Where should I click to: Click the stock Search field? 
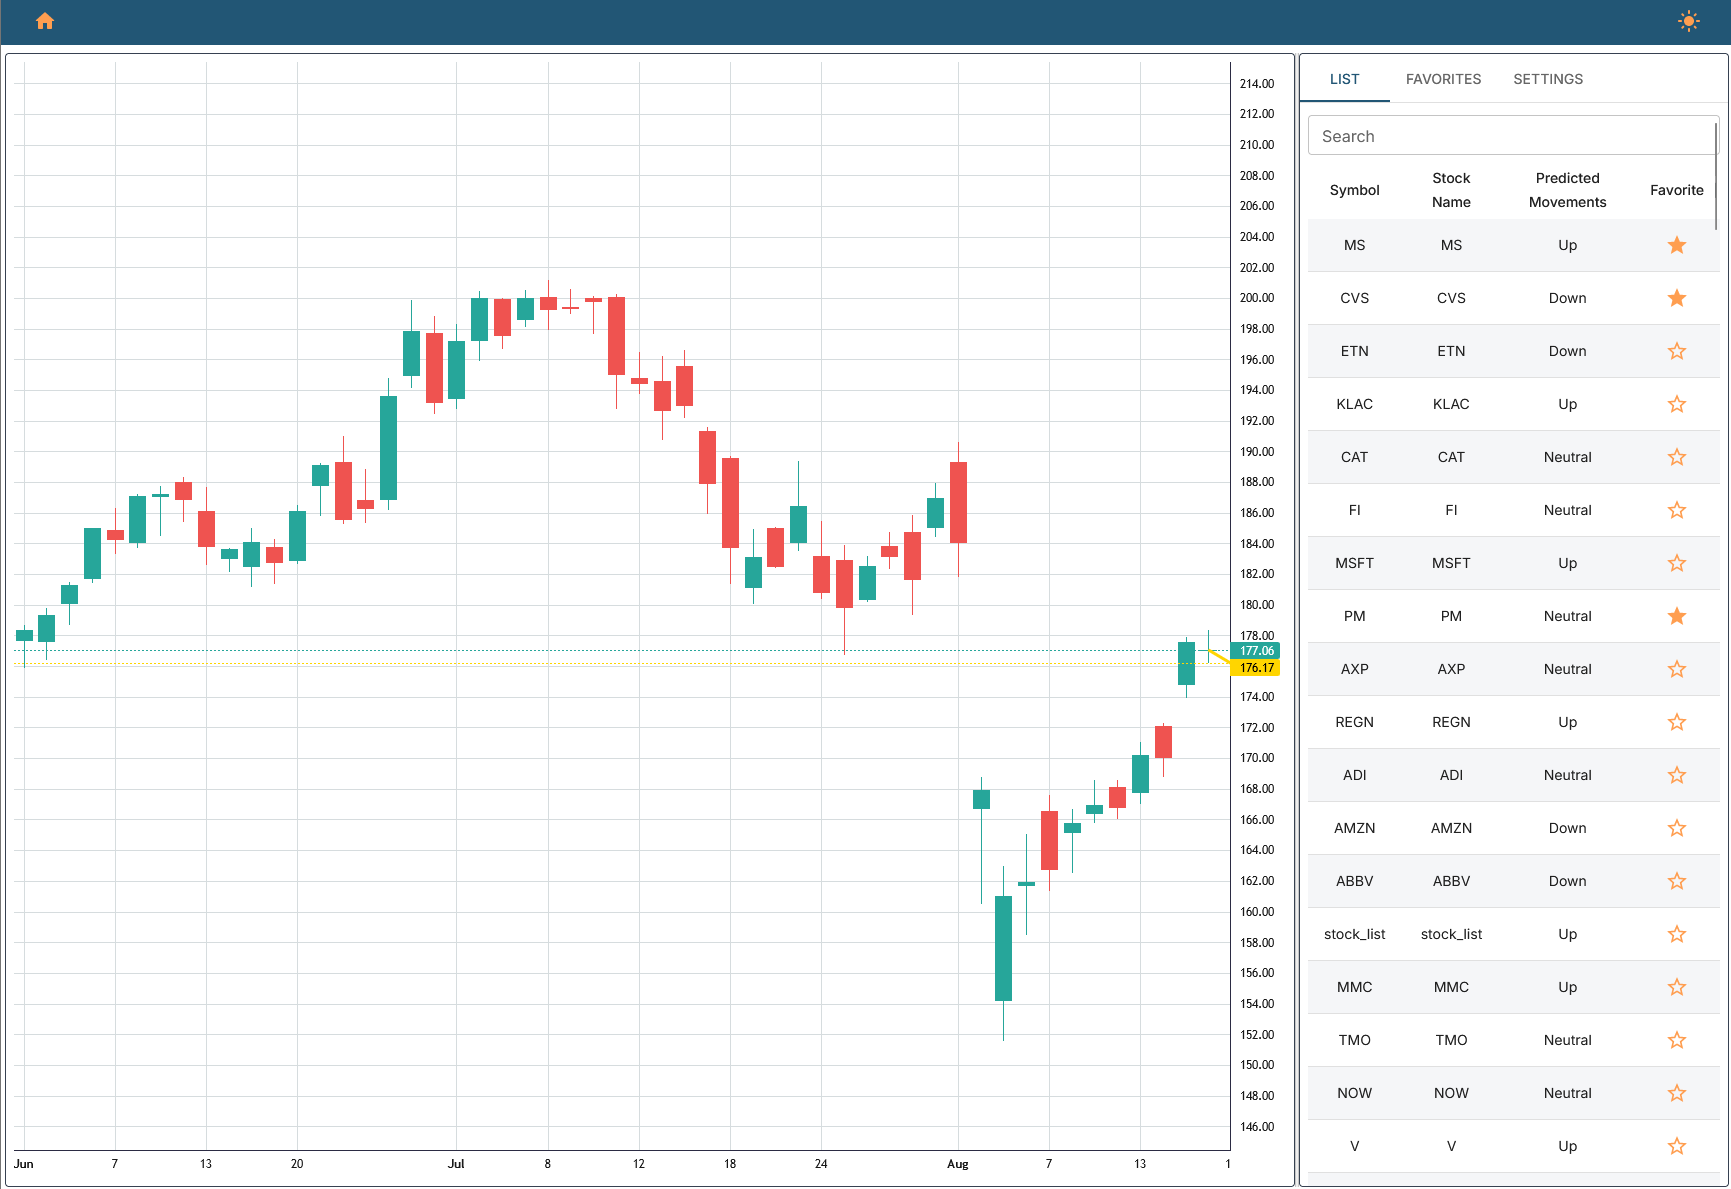(x=1510, y=136)
